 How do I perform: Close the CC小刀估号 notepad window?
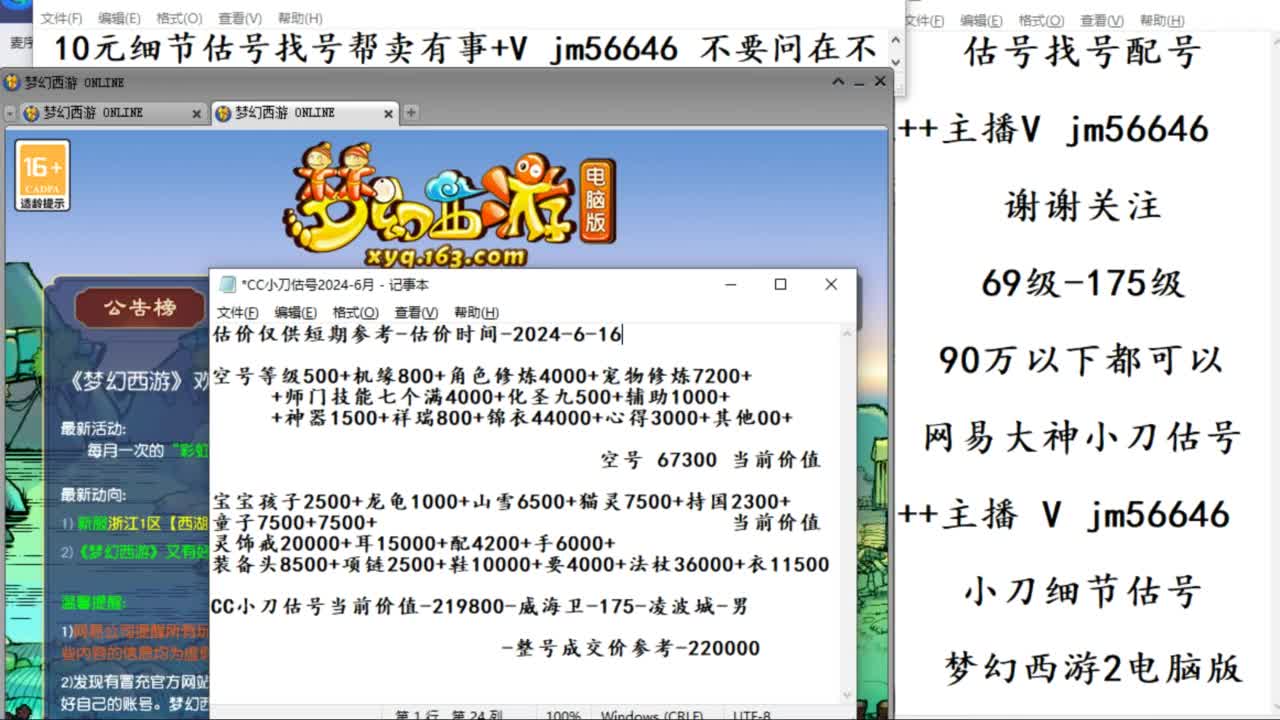tap(831, 285)
